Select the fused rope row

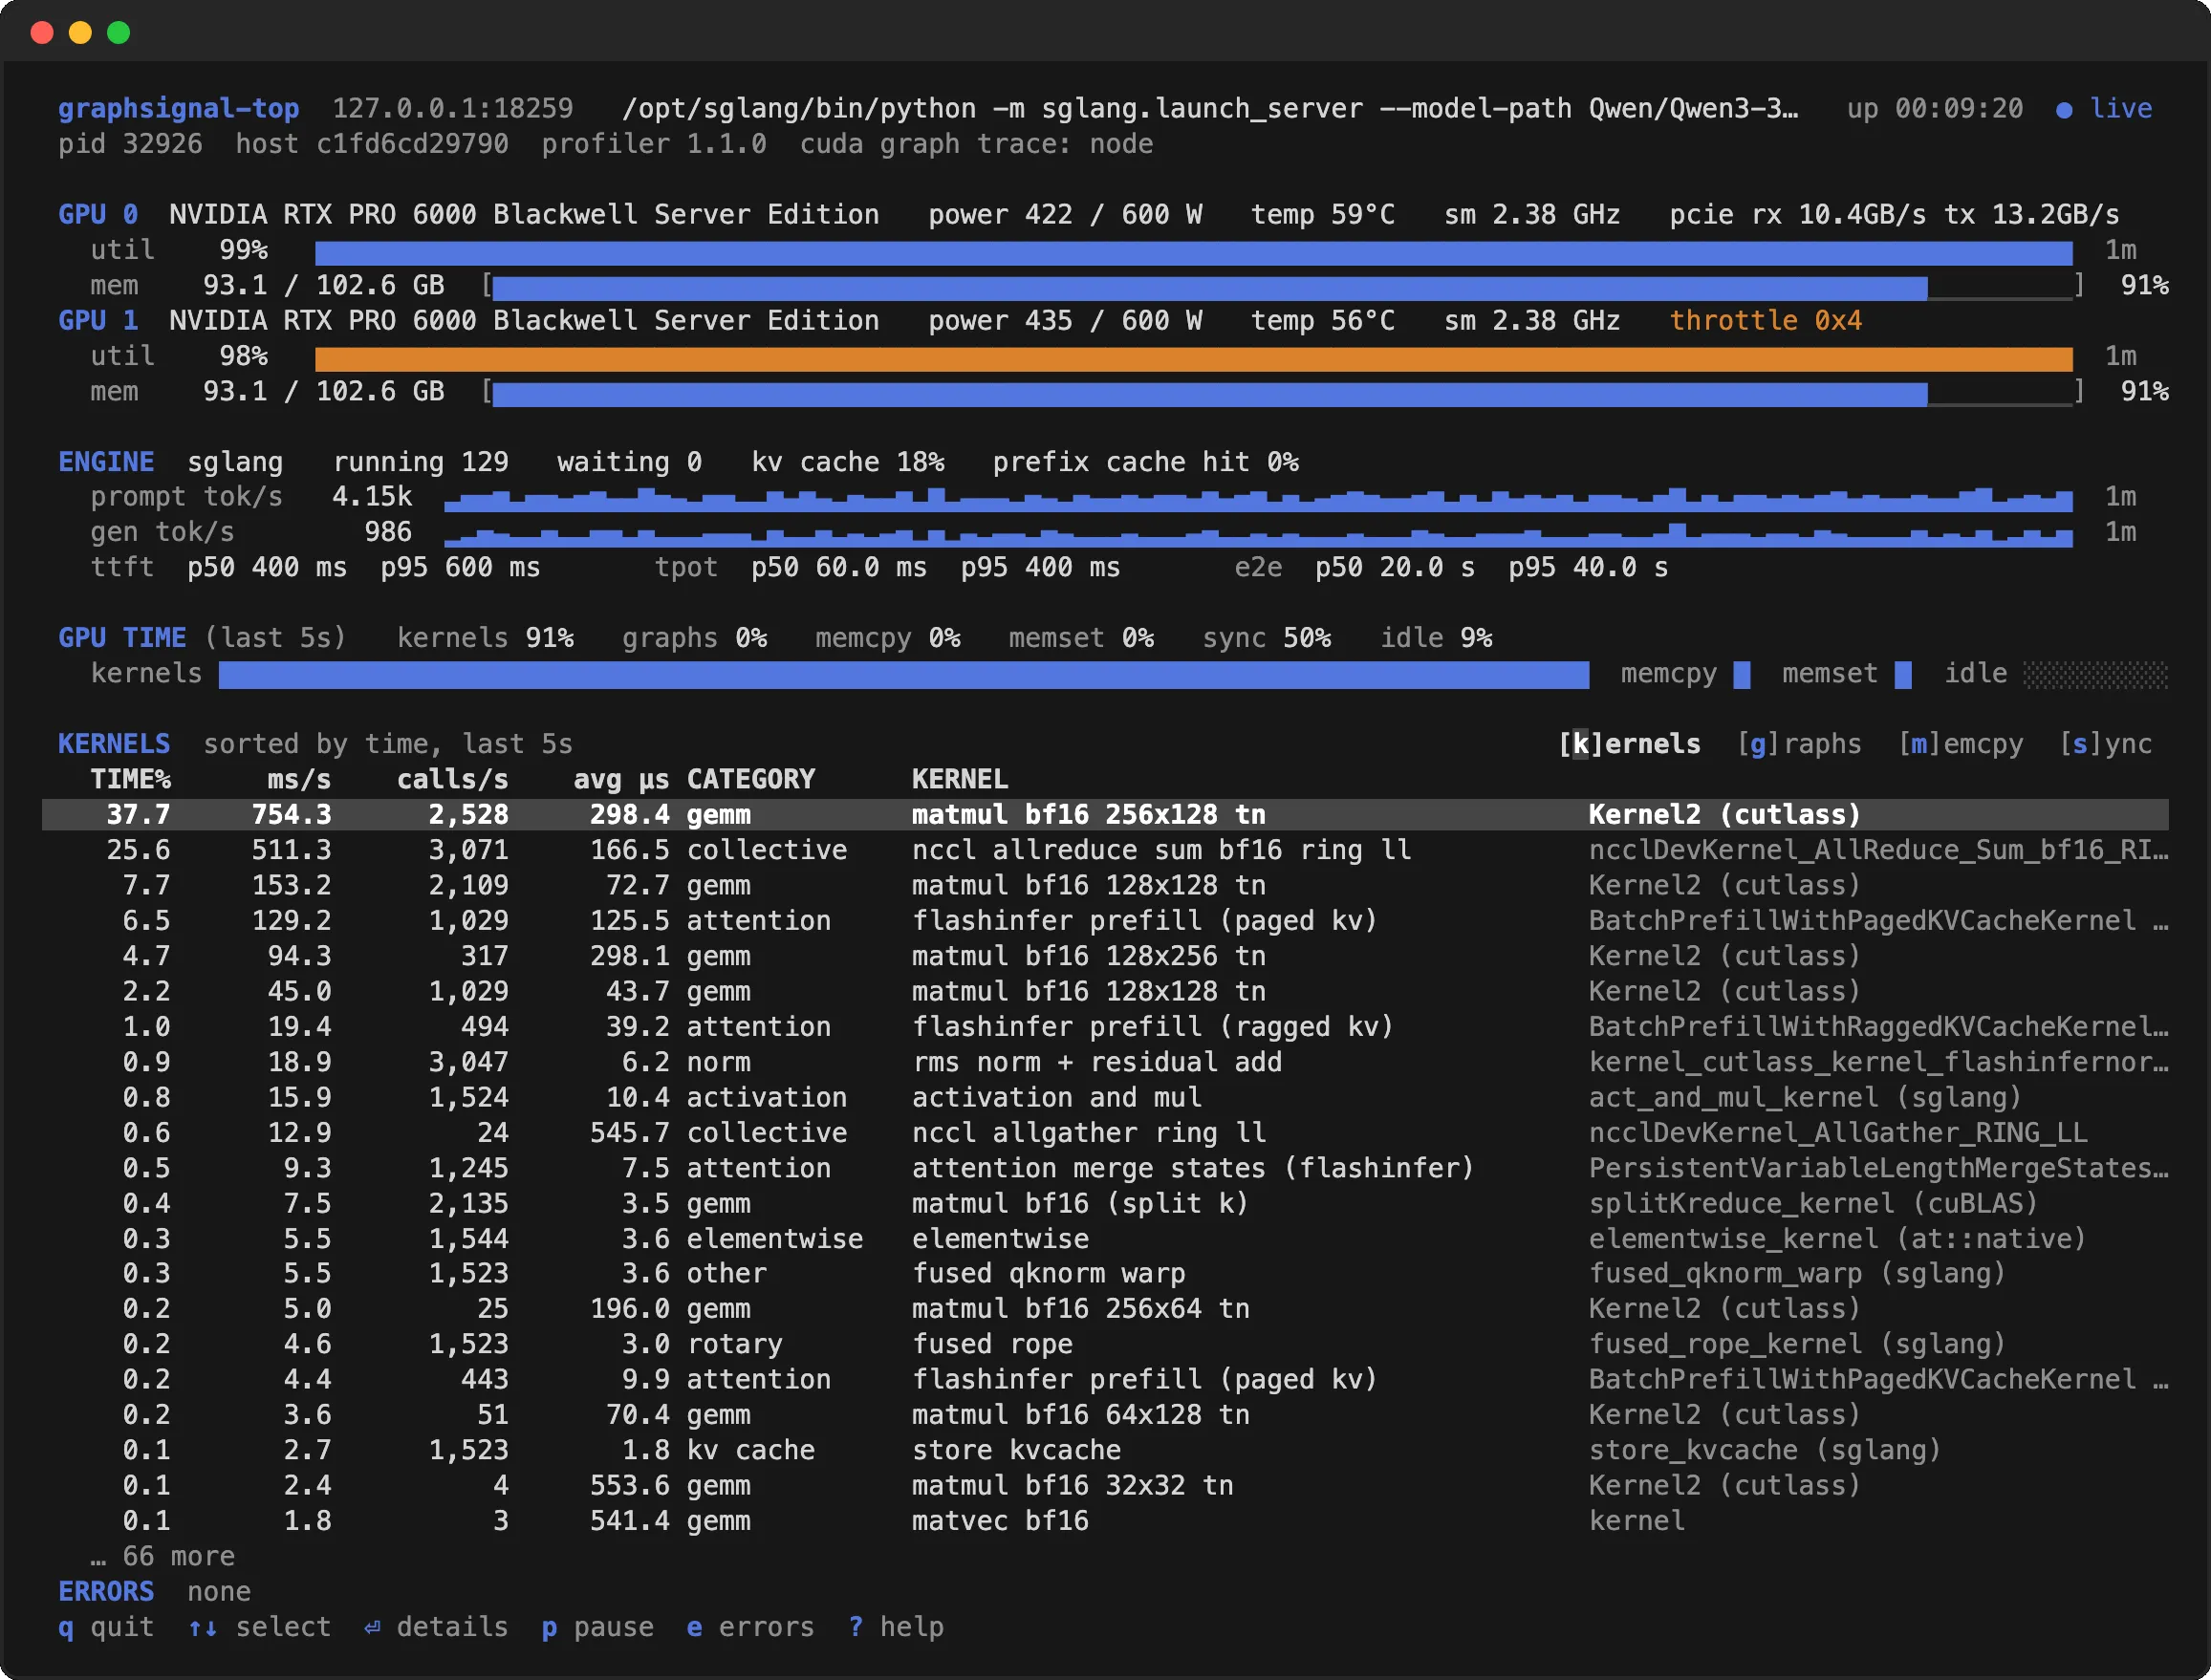click(x=1105, y=1344)
